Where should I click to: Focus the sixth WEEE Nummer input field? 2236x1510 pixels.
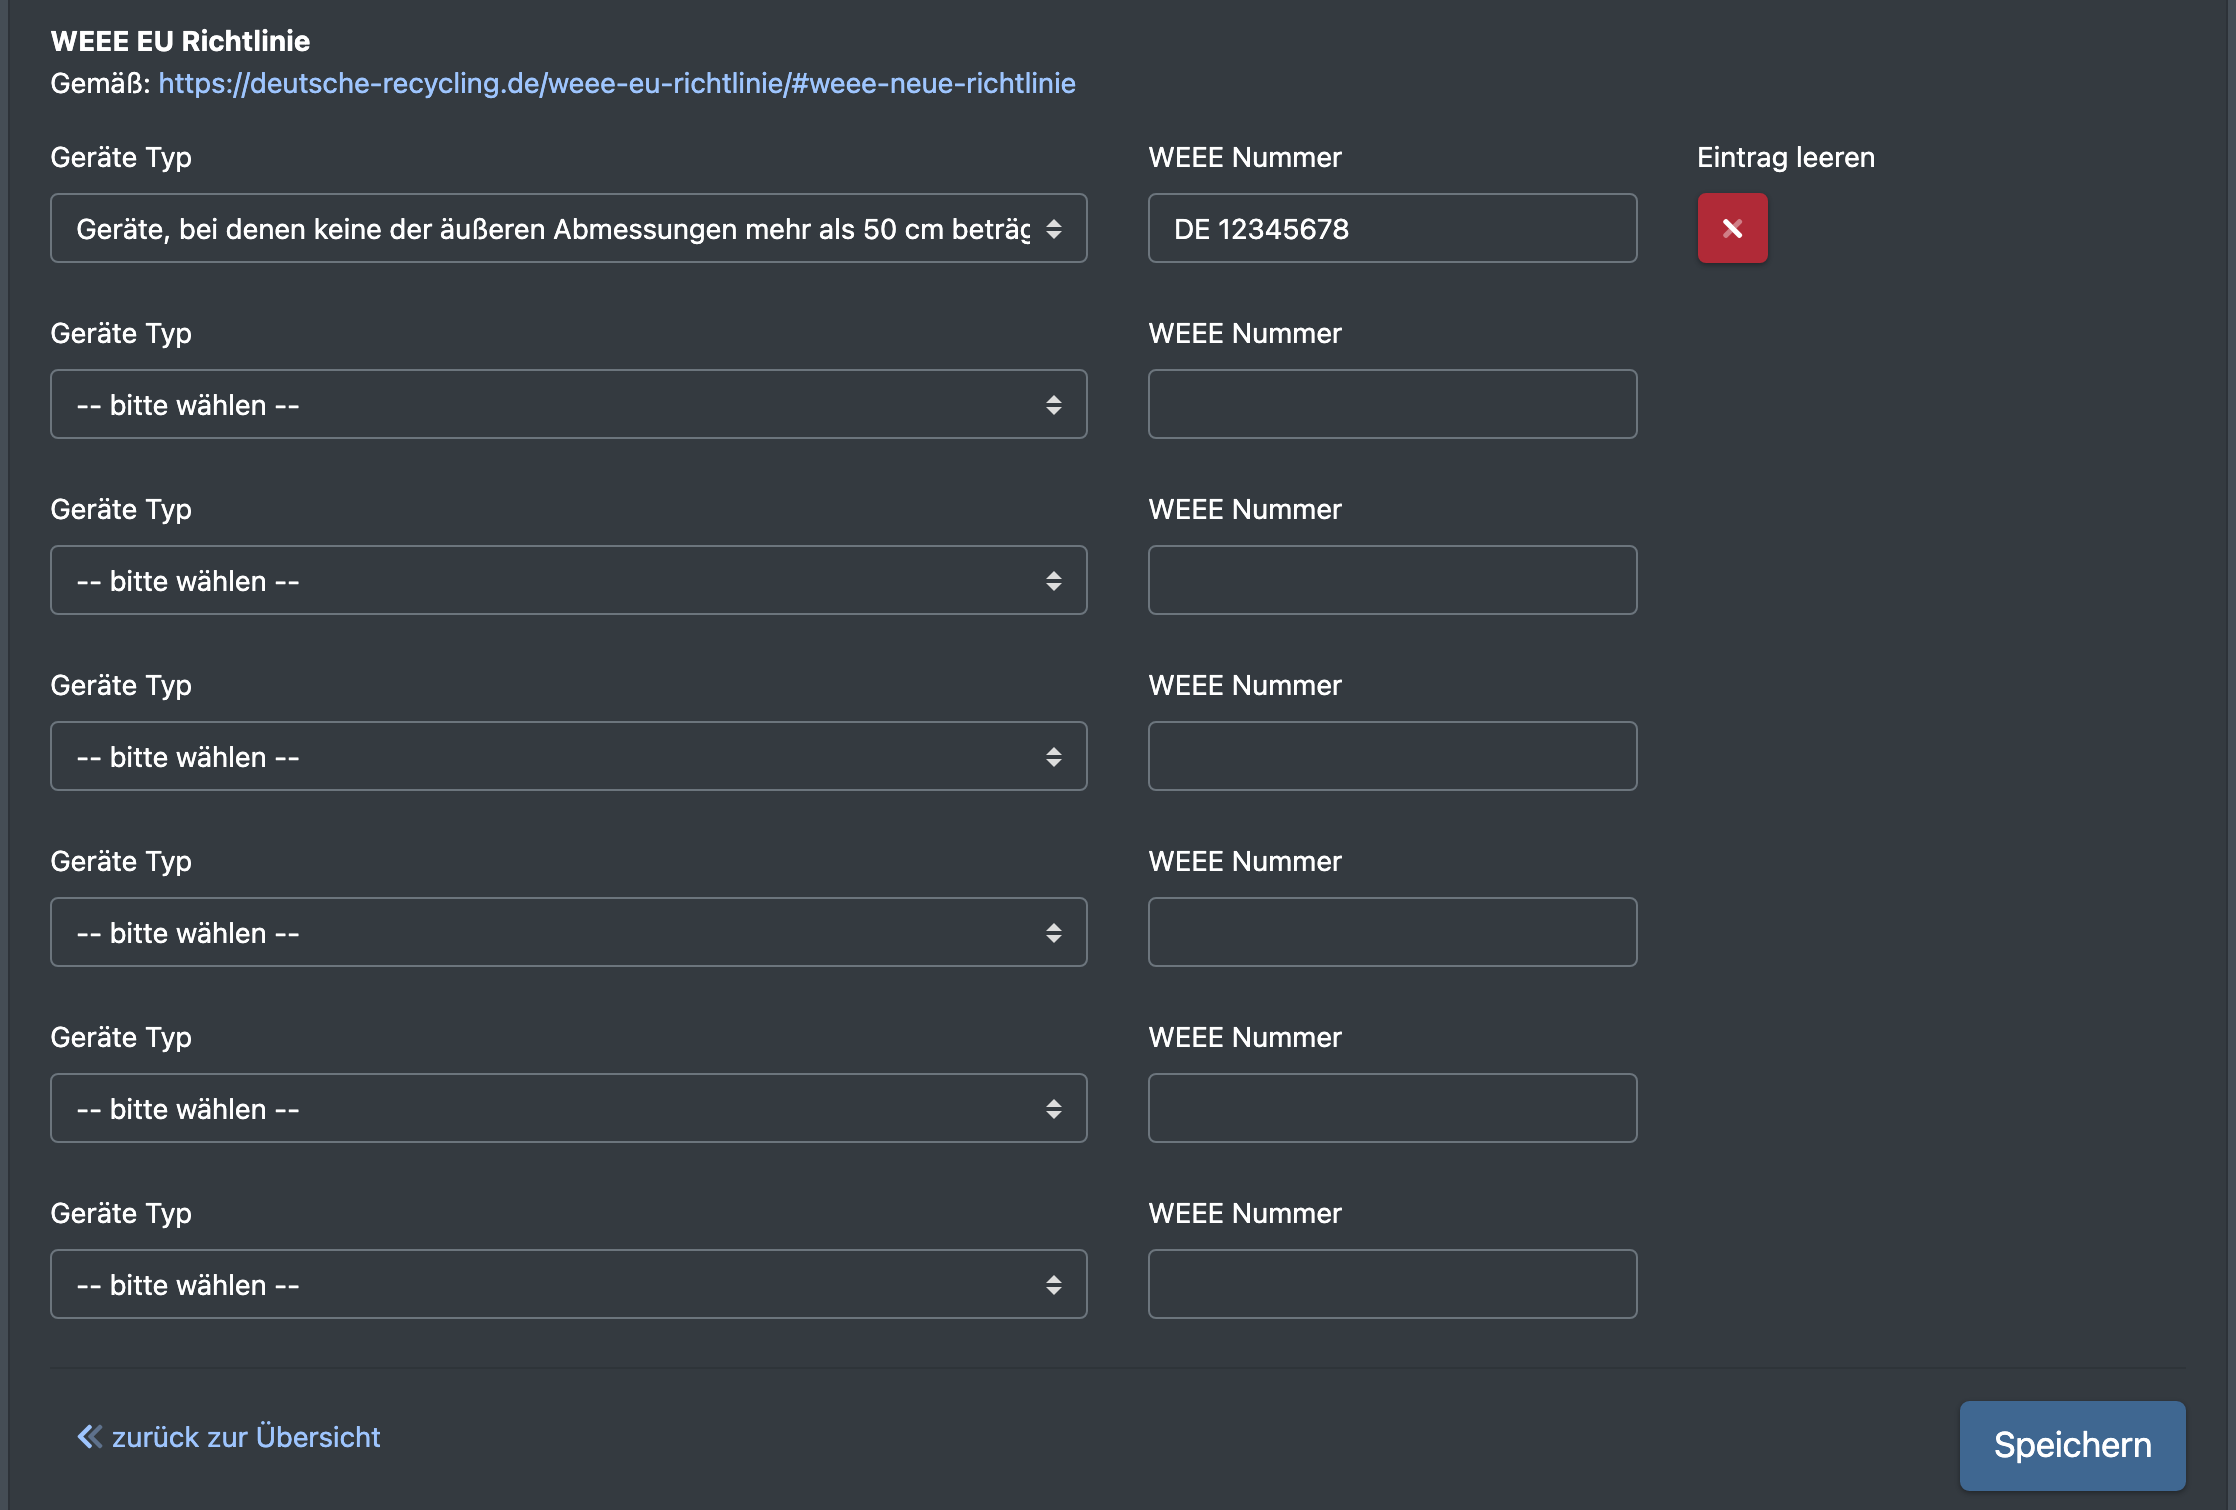[1392, 1108]
